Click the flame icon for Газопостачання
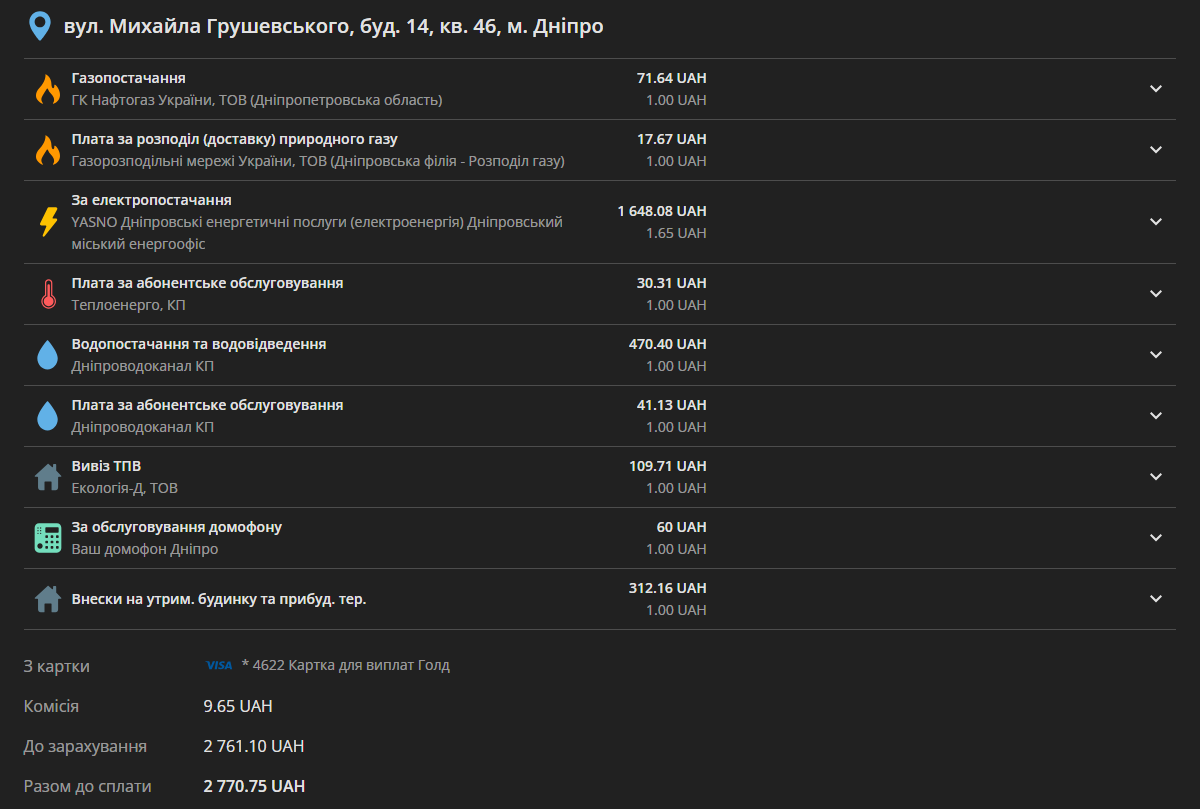1200x809 pixels. tap(48, 89)
